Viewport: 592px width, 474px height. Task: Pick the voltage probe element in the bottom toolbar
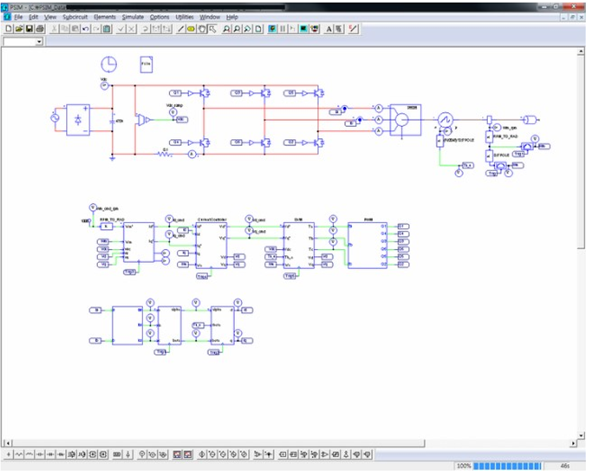coord(142,454)
